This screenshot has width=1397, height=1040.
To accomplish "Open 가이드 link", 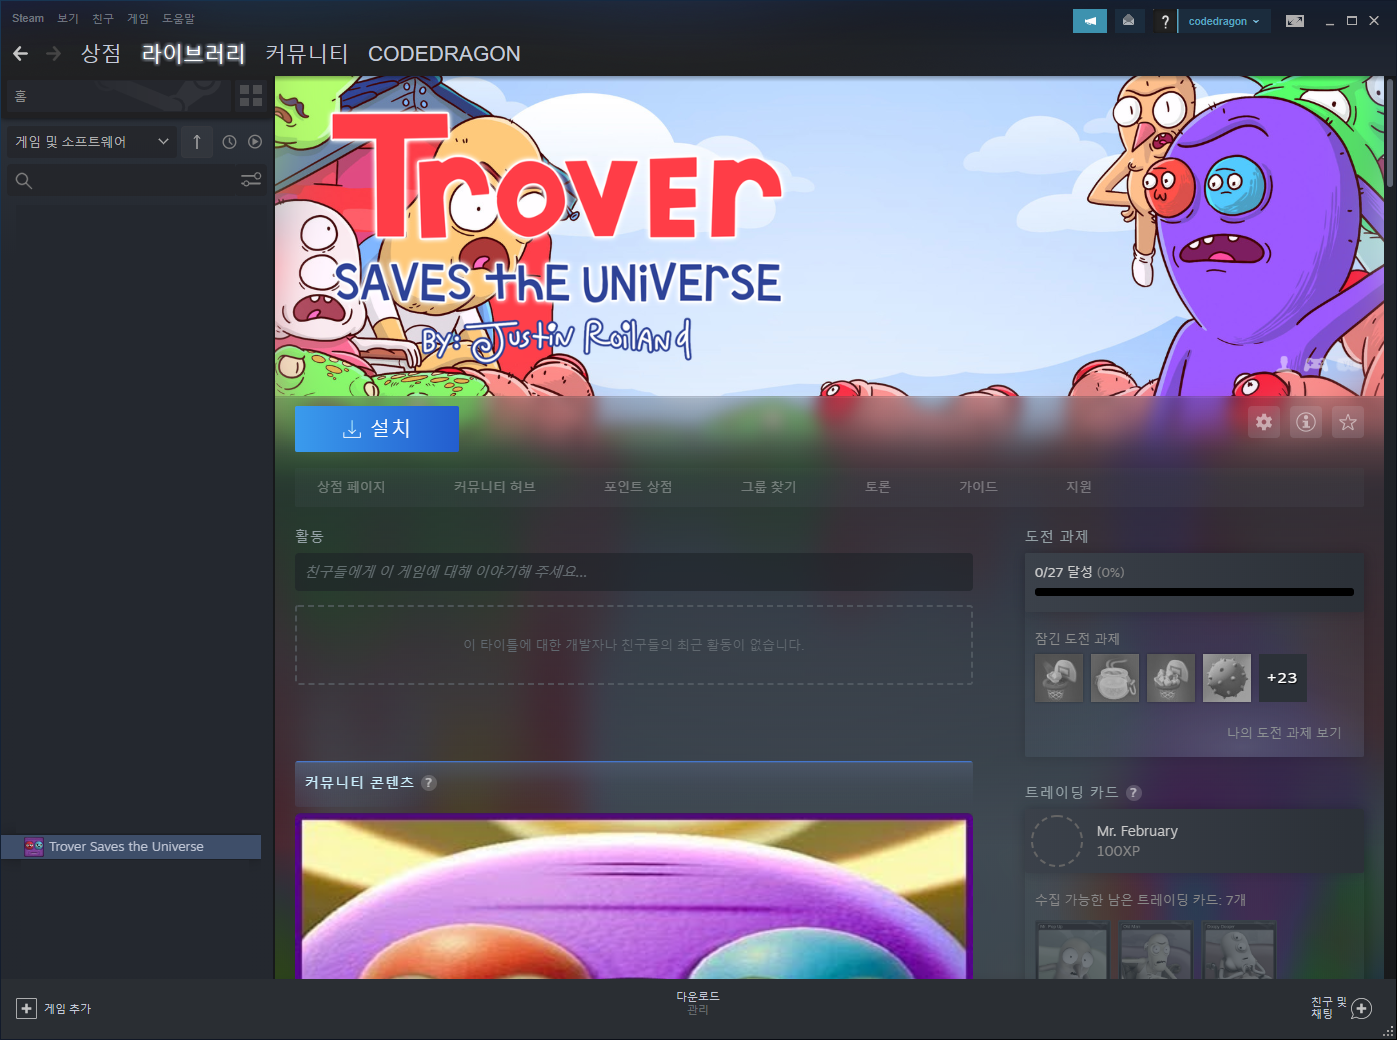I will (x=978, y=487).
